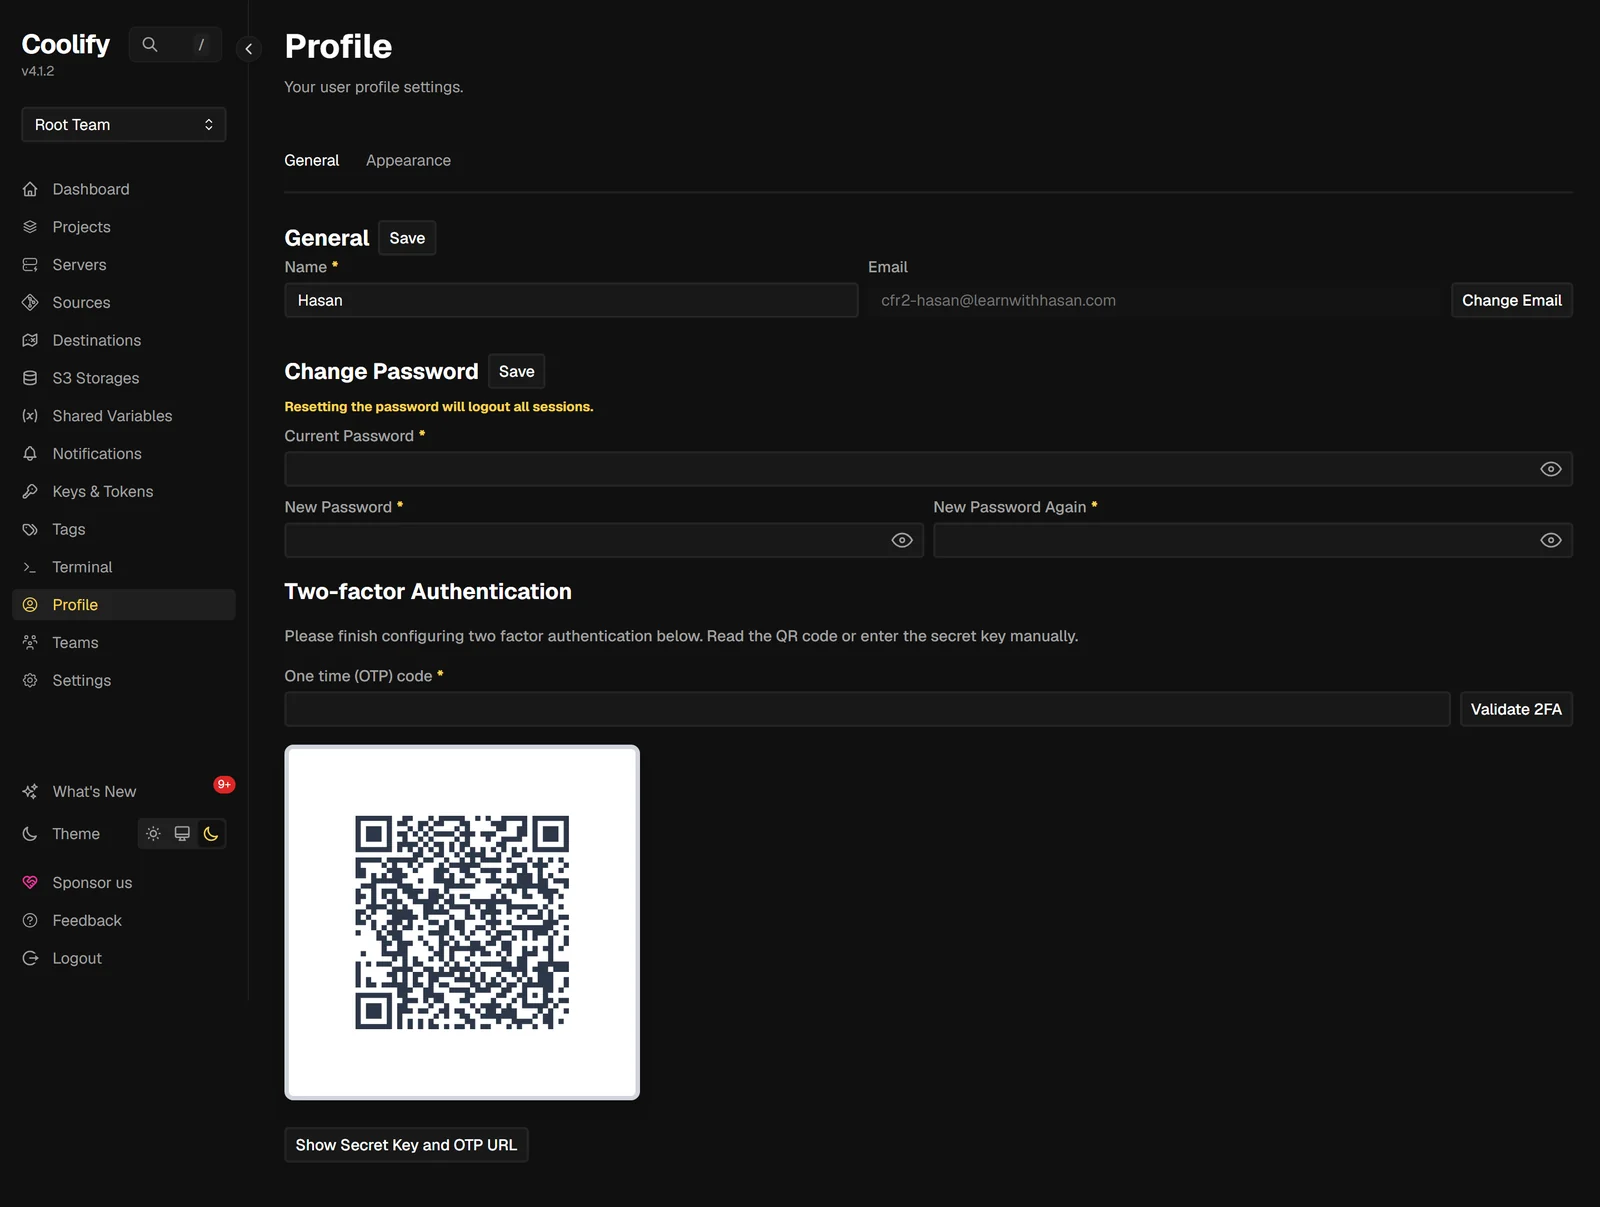The height and width of the screenshot is (1207, 1600).
Task: Click the Projects stack icon
Action: [30, 227]
